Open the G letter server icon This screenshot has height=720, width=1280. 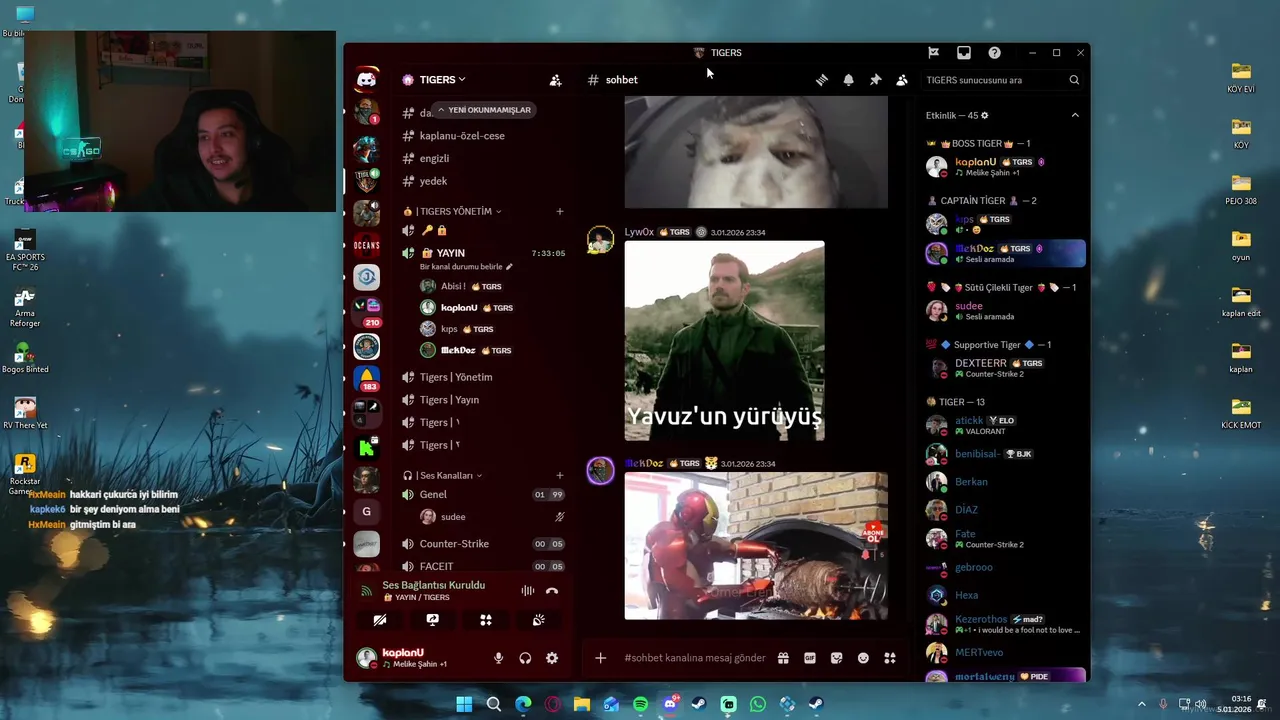pyautogui.click(x=367, y=512)
